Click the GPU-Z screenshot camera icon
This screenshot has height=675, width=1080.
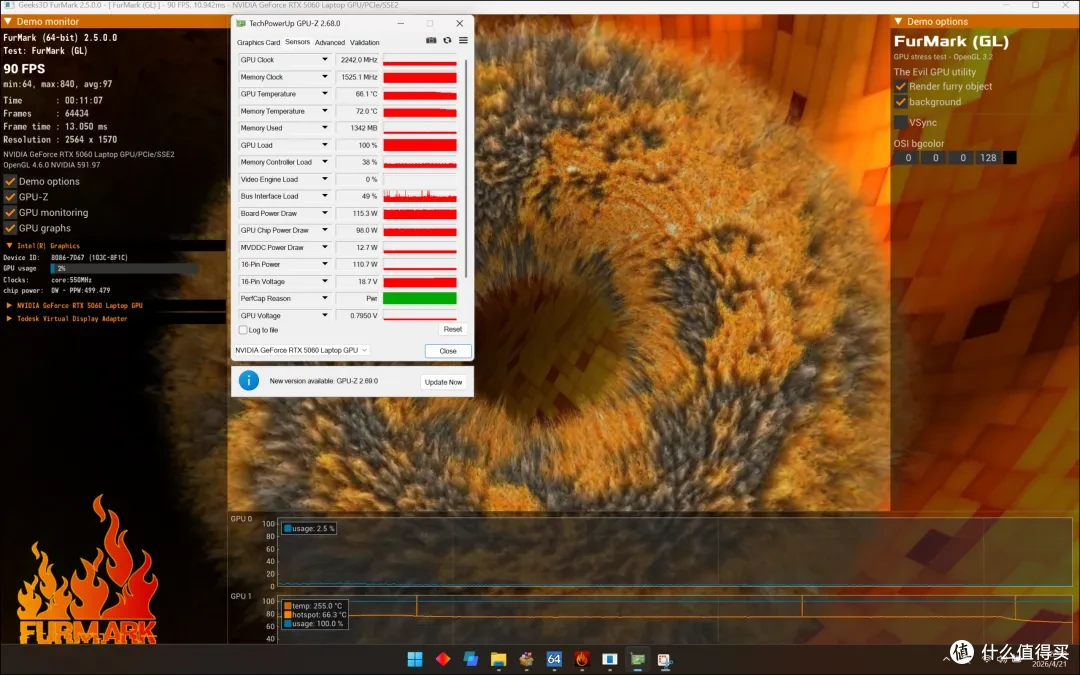[431, 41]
